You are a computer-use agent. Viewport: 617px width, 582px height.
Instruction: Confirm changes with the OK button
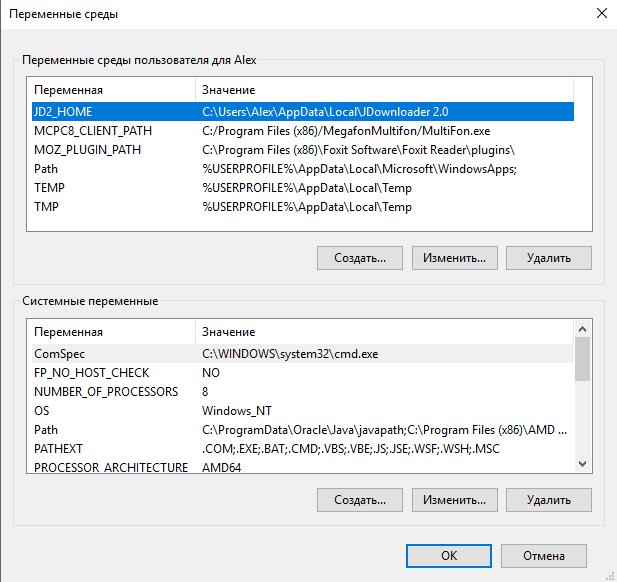click(x=449, y=556)
